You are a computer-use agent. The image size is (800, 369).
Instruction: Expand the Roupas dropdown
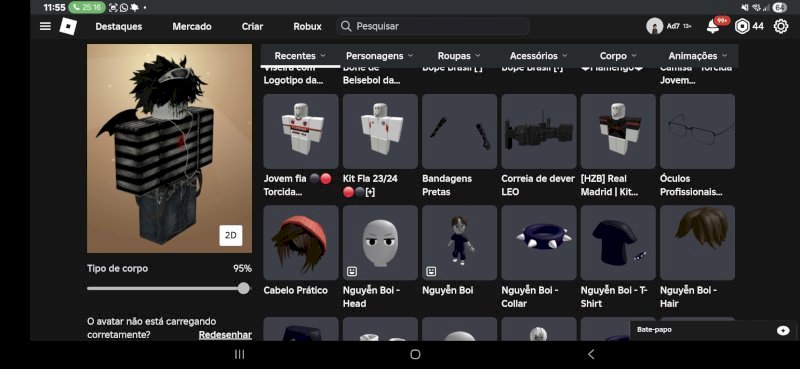459,56
